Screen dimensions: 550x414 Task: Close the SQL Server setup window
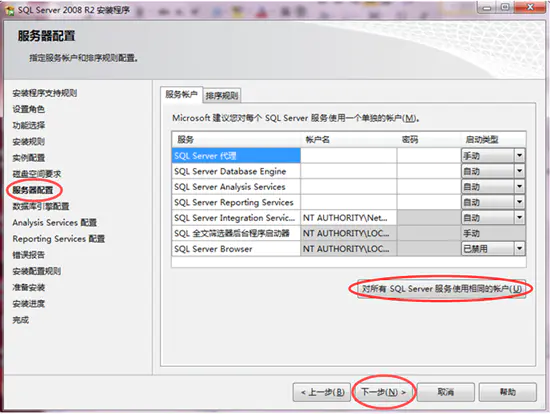530,7
